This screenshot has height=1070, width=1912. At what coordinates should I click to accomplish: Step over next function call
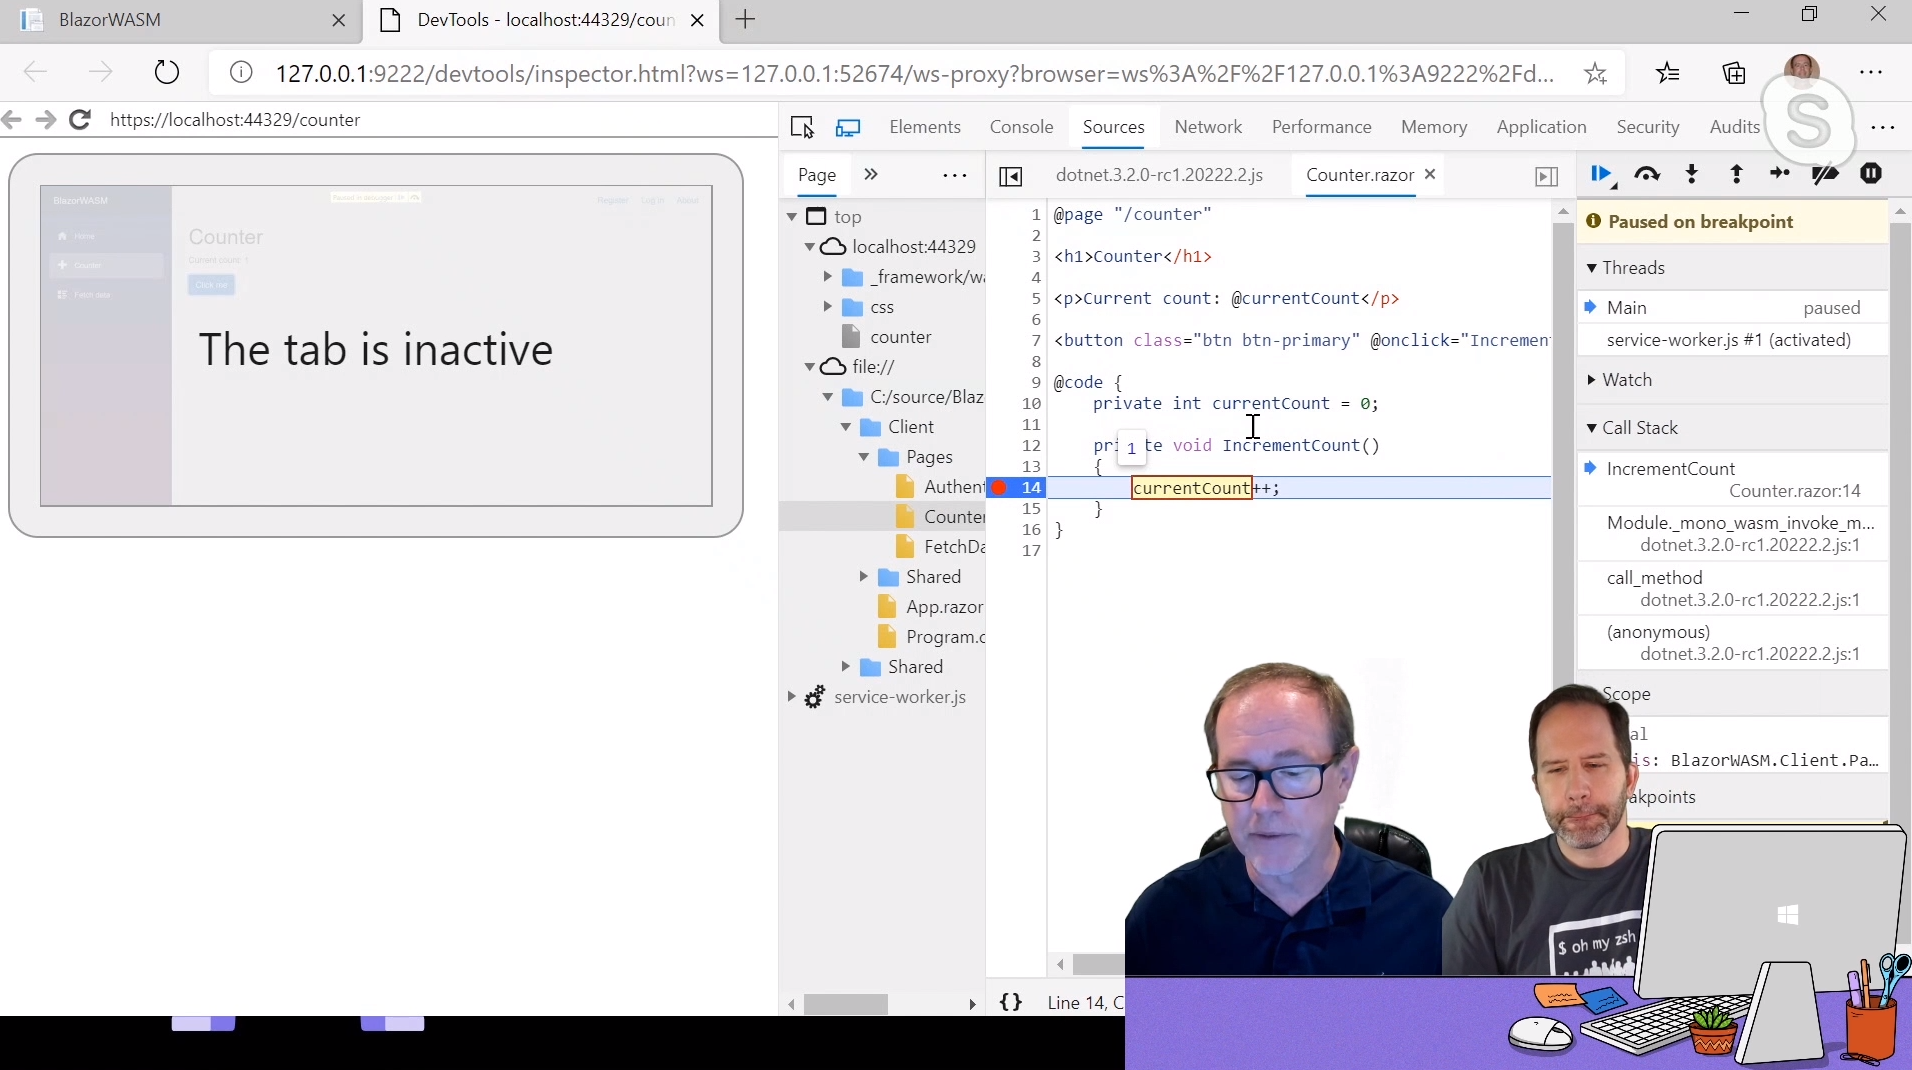click(1647, 175)
